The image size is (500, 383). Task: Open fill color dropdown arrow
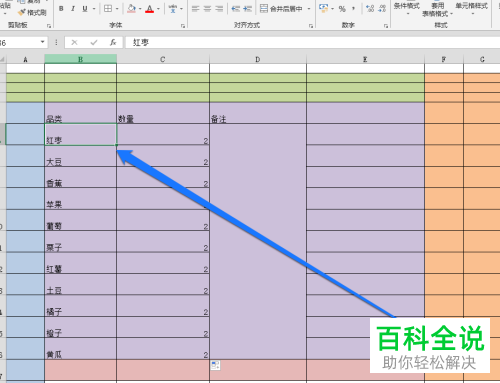pyautogui.click(x=140, y=9)
